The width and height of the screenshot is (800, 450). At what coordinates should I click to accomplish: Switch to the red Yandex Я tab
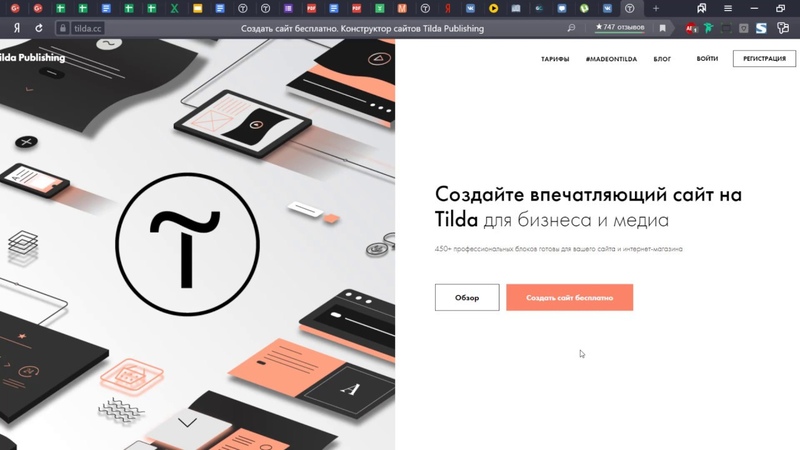coord(447,8)
